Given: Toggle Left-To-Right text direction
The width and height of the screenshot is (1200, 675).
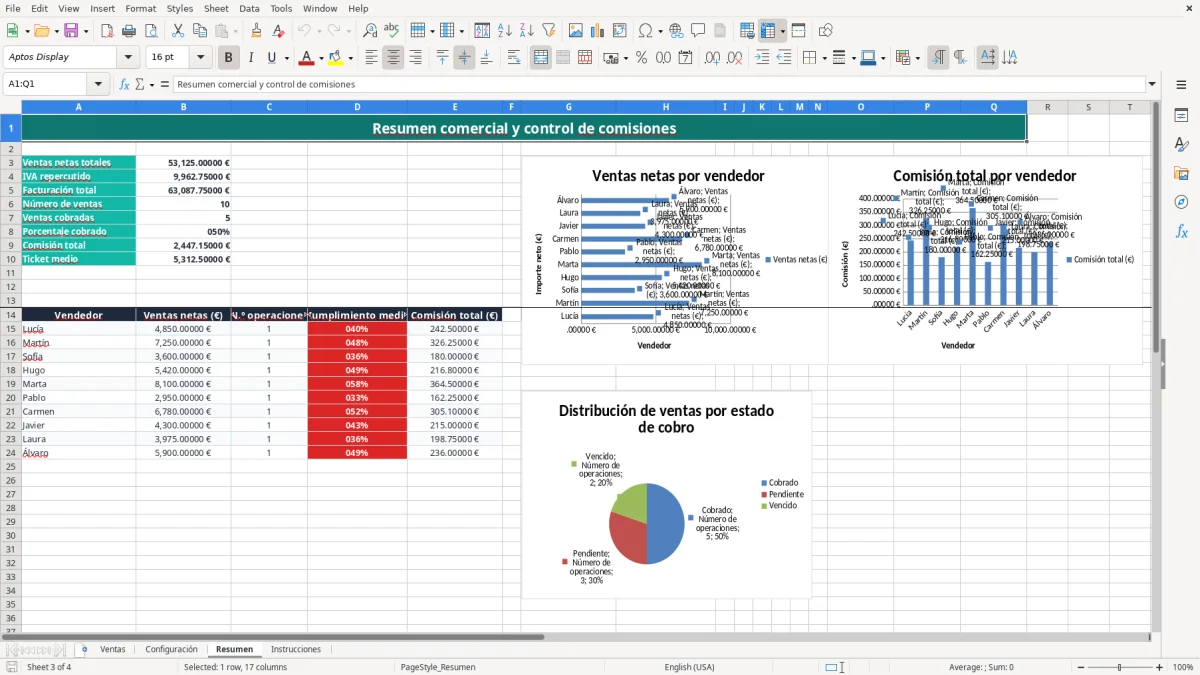Looking at the screenshot, I should click(938, 58).
